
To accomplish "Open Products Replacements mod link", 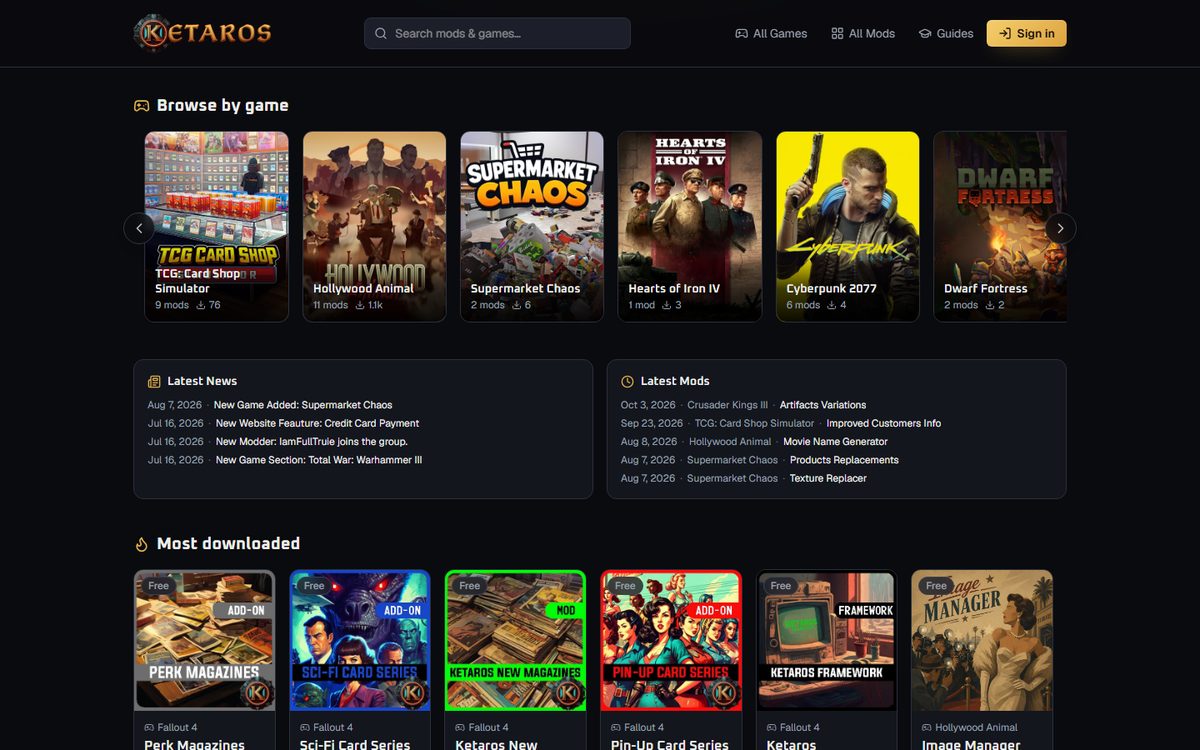I will (x=844, y=460).
